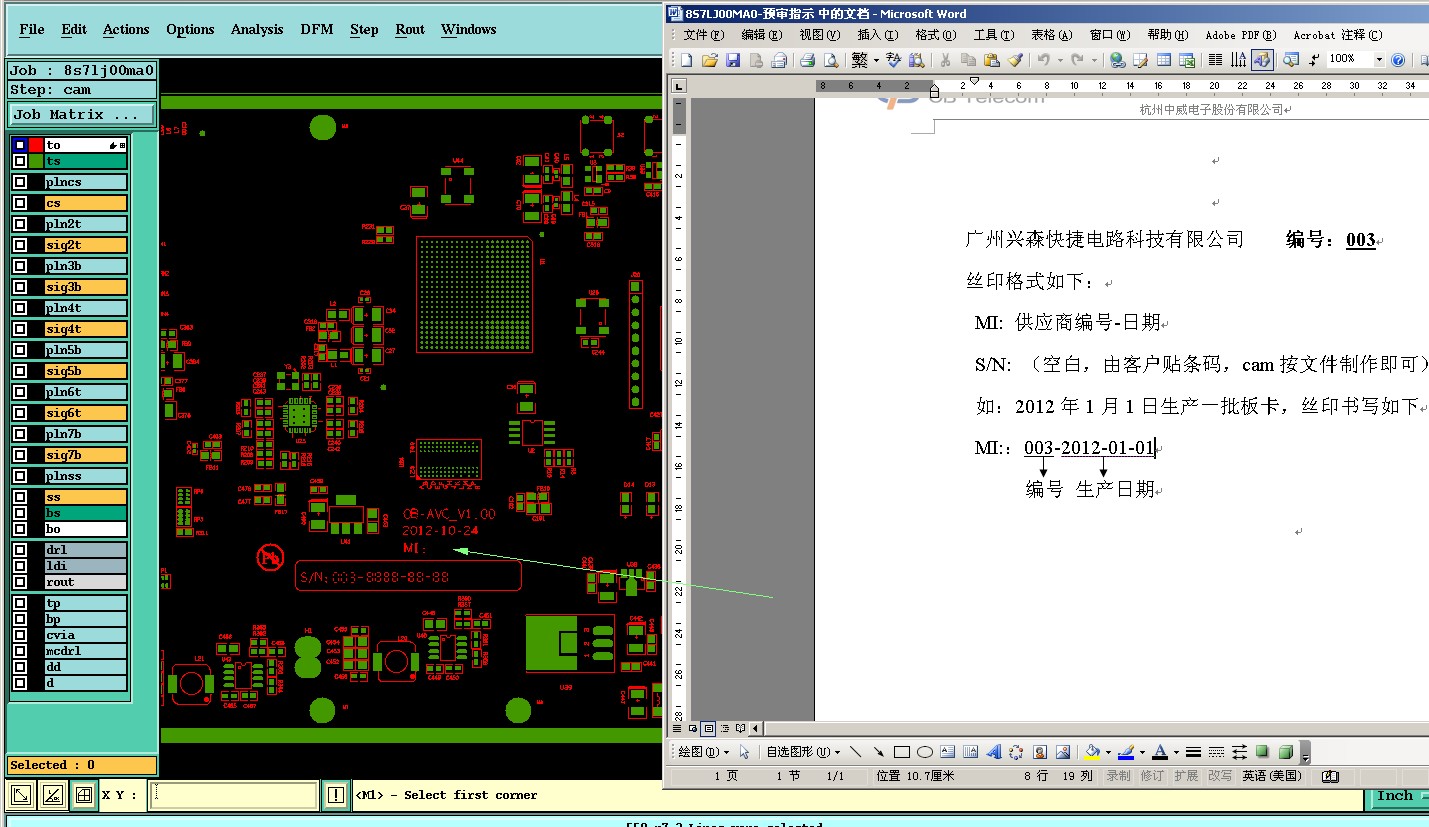Click the Select Objects pointer in Drawing toolbar

(744, 752)
